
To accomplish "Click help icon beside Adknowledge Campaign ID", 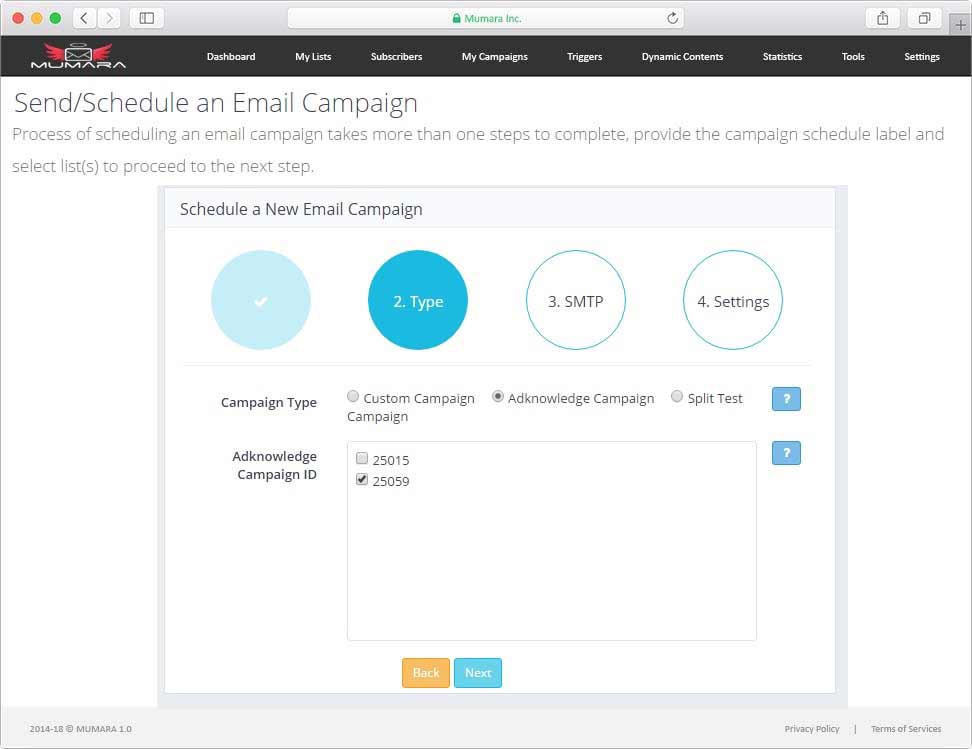I will pyautogui.click(x=786, y=453).
